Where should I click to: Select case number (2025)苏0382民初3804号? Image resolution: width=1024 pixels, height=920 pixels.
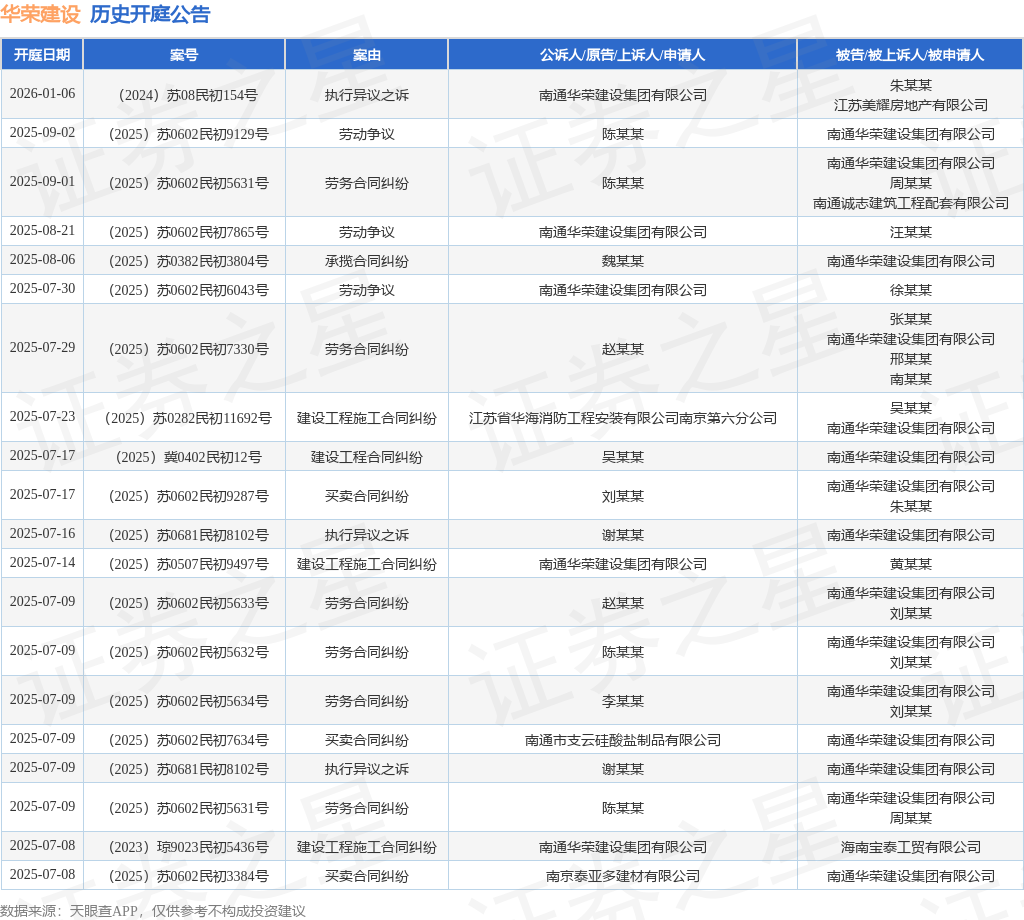[188, 261]
